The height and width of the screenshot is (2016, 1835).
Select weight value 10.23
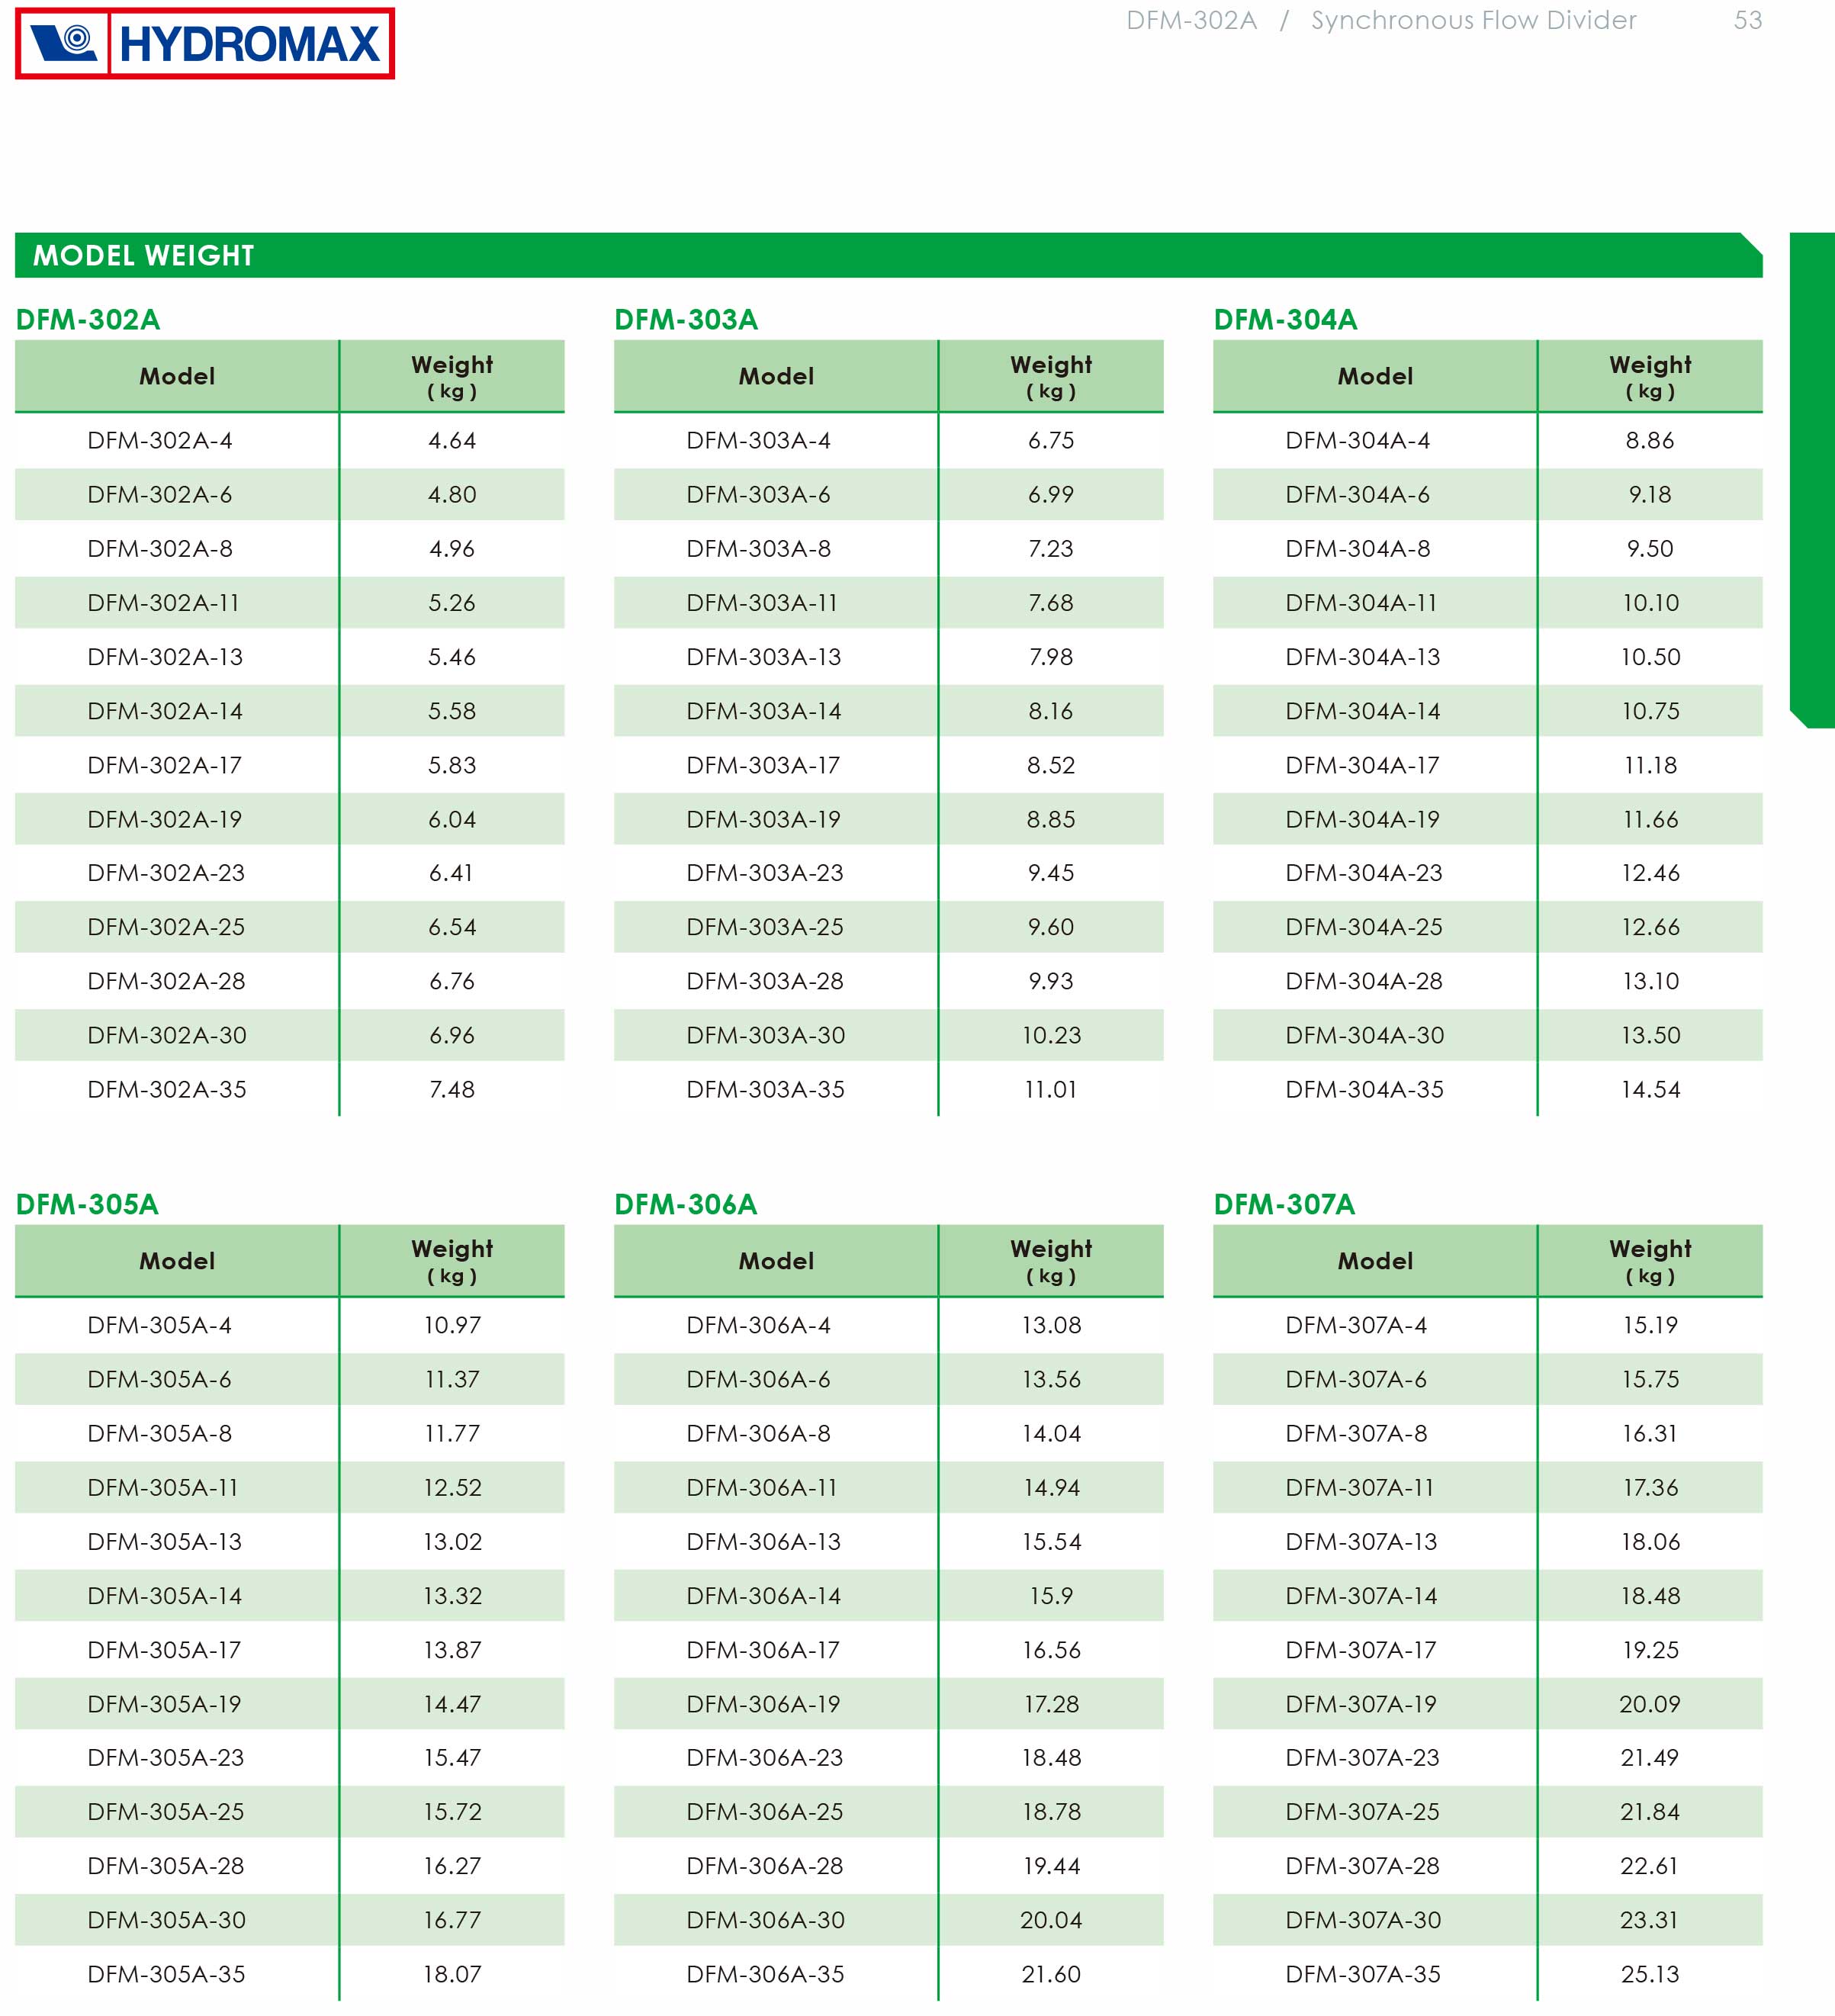tap(1051, 1036)
